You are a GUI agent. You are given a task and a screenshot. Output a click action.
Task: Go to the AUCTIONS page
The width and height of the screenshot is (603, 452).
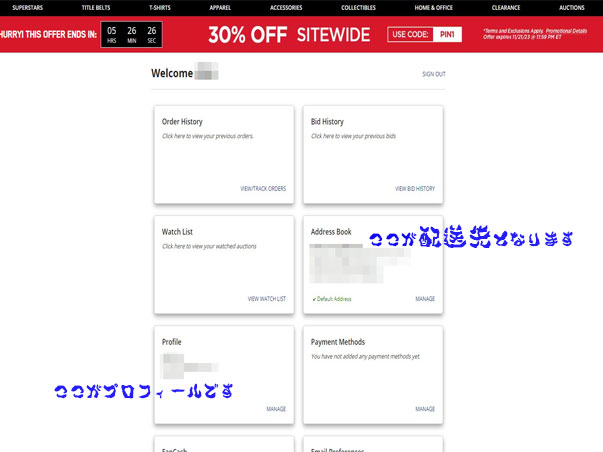(571, 7)
